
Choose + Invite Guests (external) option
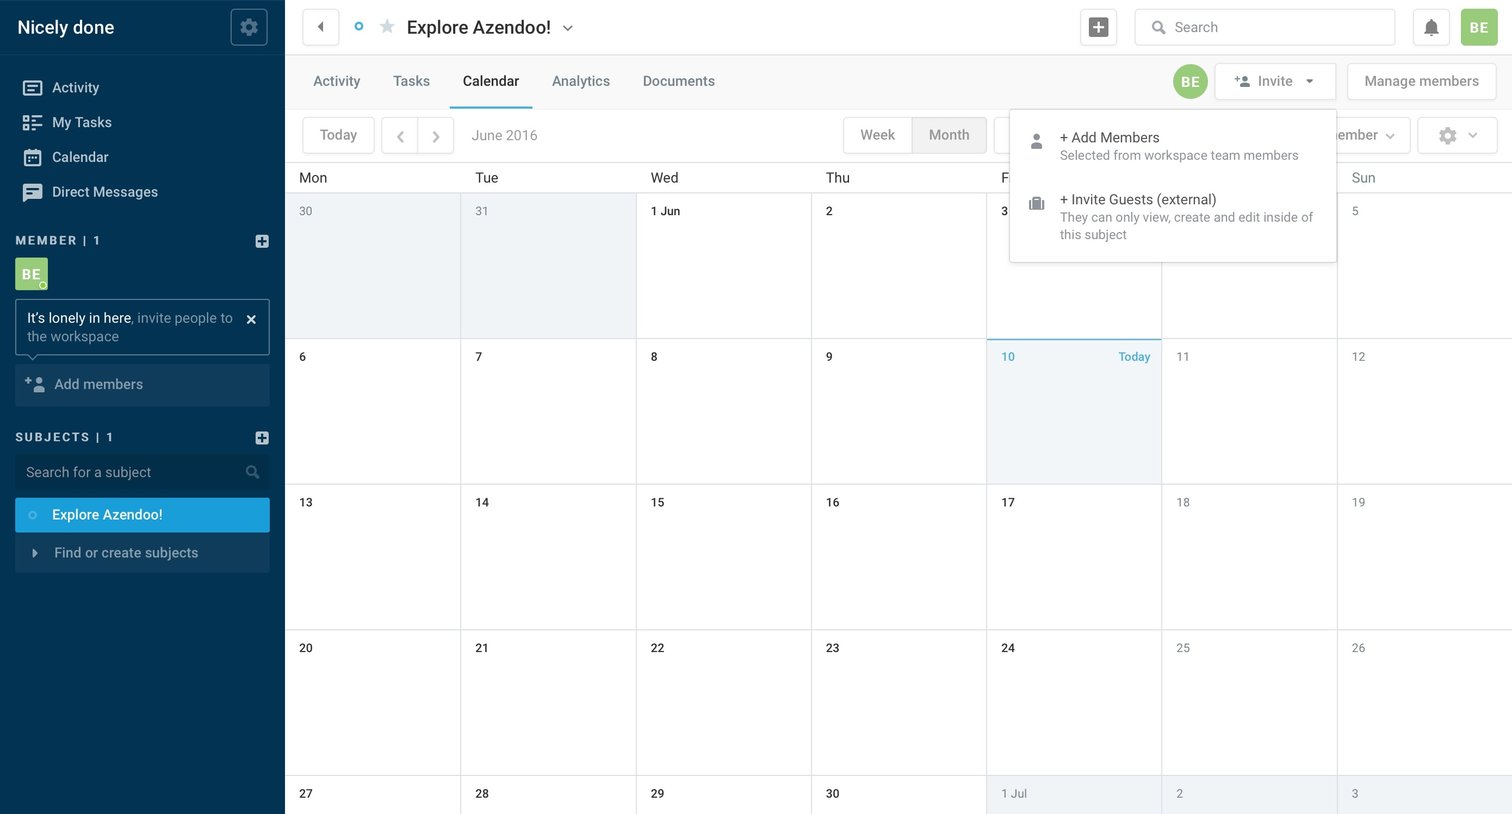tap(1173, 217)
